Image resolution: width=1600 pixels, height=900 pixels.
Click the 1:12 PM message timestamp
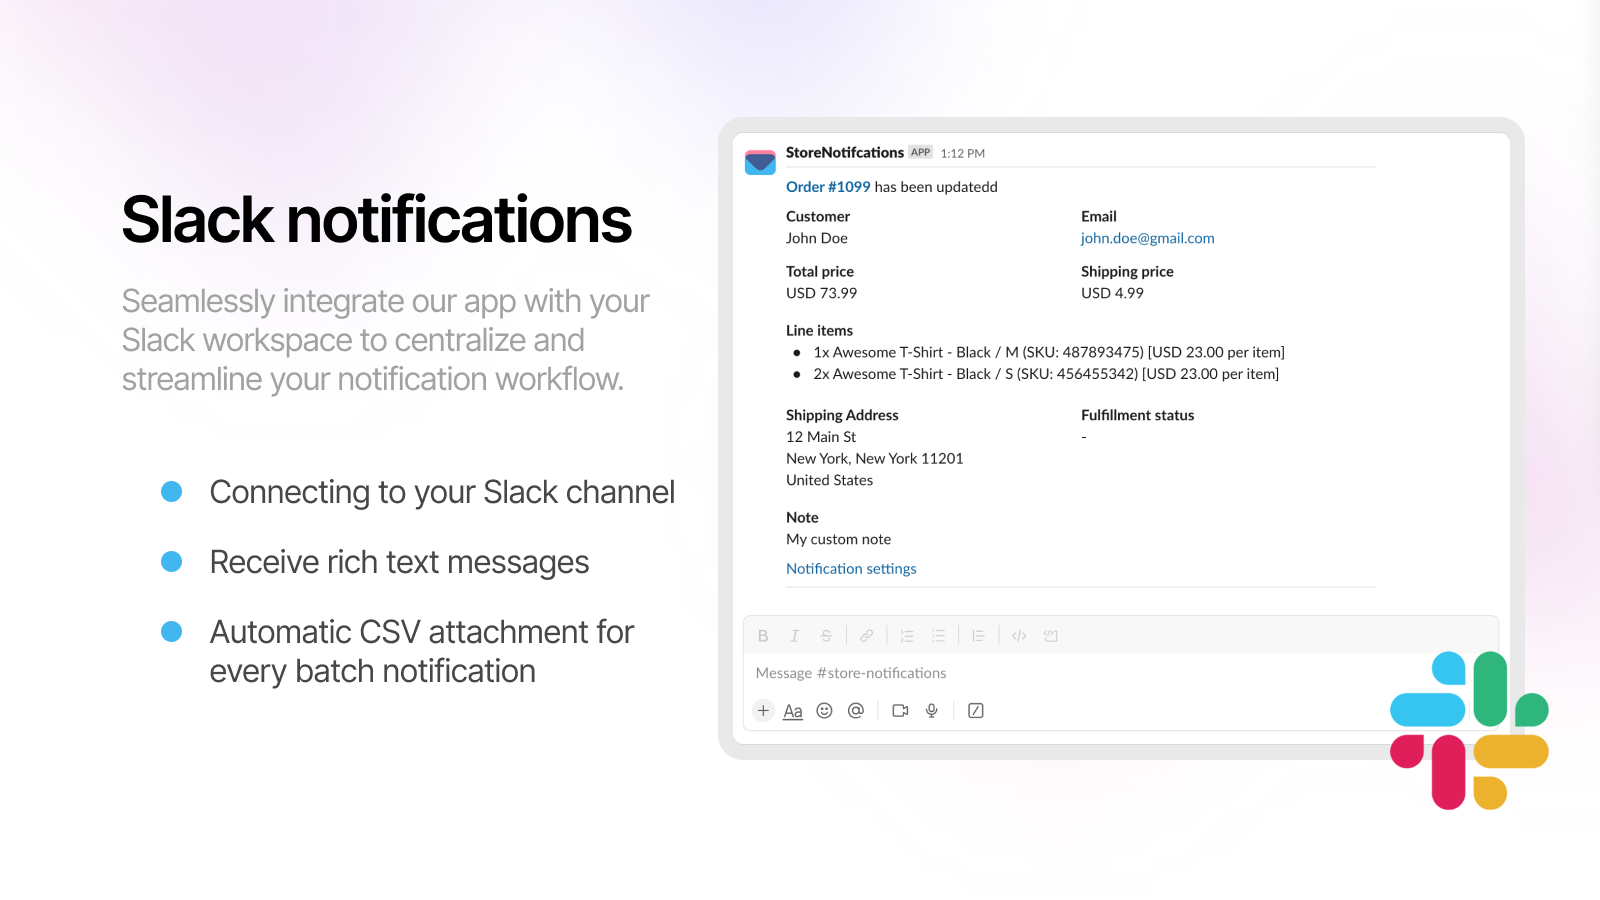(963, 154)
